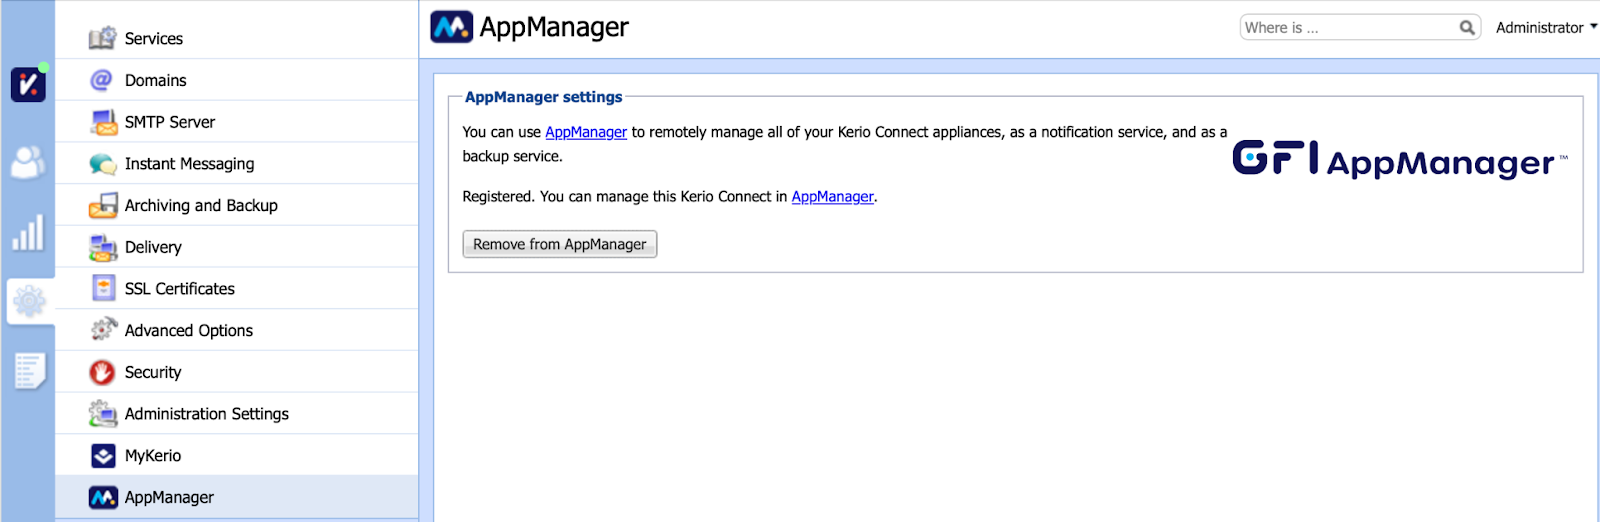Screen dimensions: 1600x522
Task: Click 'AppManager settings' group title
Action: pyautogui.click(x=543, y=97)
